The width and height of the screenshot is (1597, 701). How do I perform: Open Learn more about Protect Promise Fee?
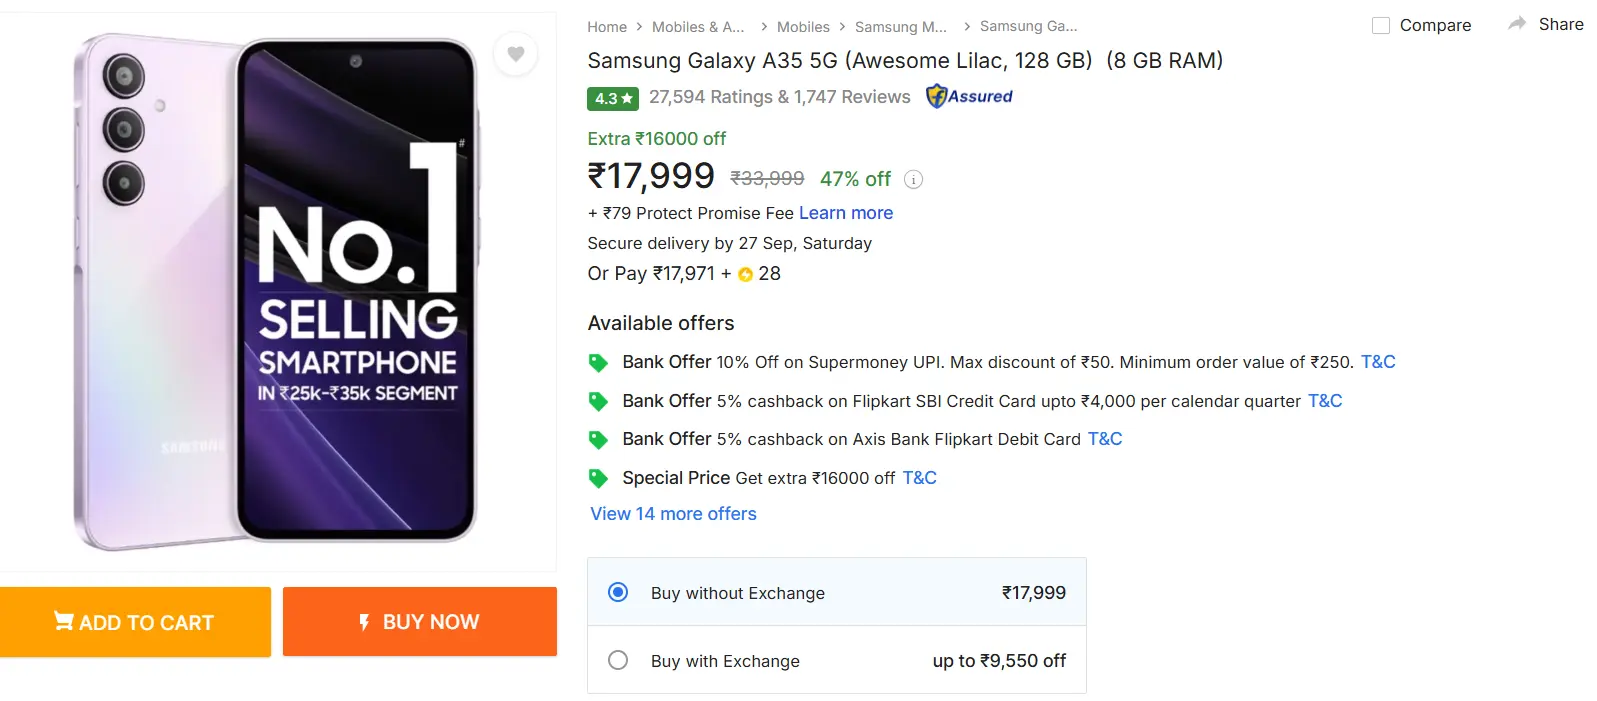[845, 212]
